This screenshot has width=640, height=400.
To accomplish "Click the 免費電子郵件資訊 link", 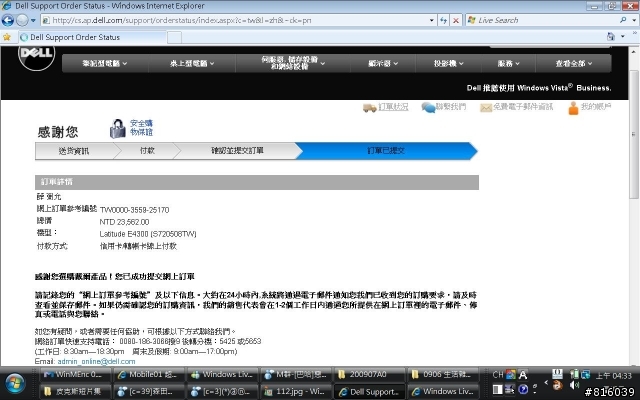I will [x=523, y=107].
